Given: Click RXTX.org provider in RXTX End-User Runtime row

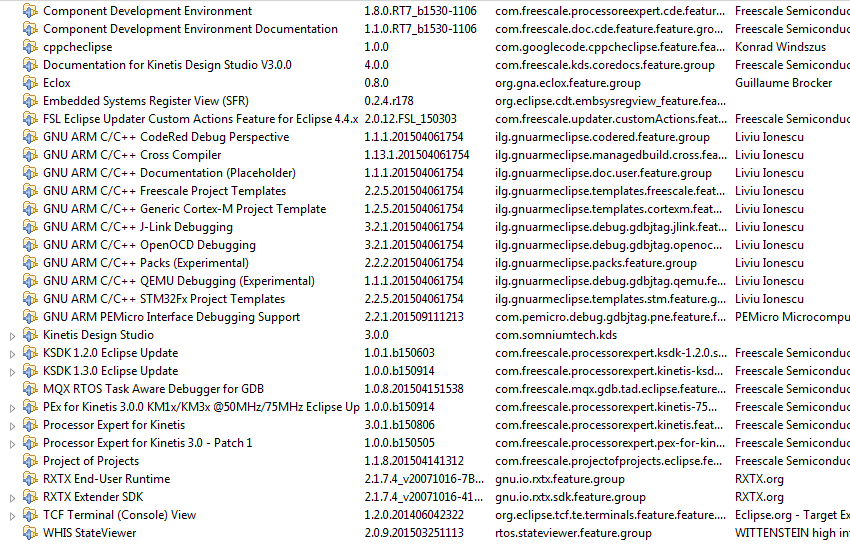Looking at the screenshot, I should click(759, 479).
